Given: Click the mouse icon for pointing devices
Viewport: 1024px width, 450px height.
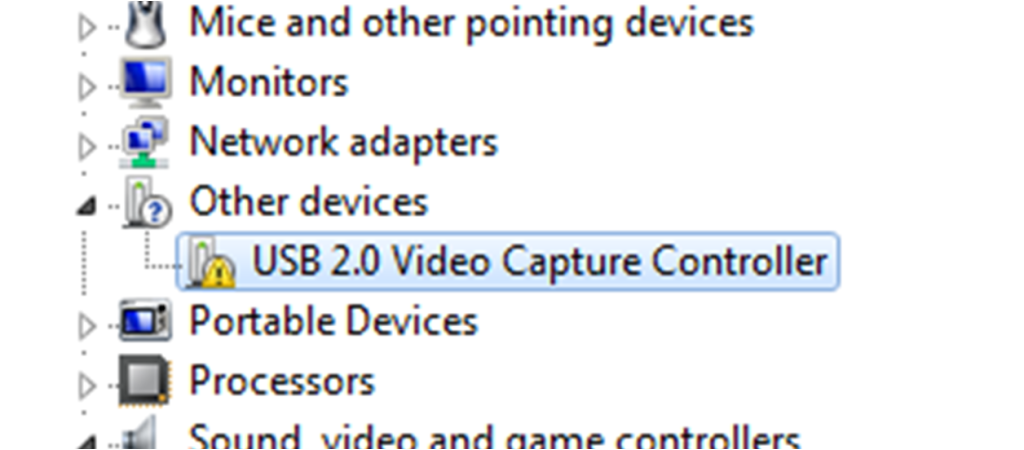Looking at the screenshot, I should tap(146, 25).
